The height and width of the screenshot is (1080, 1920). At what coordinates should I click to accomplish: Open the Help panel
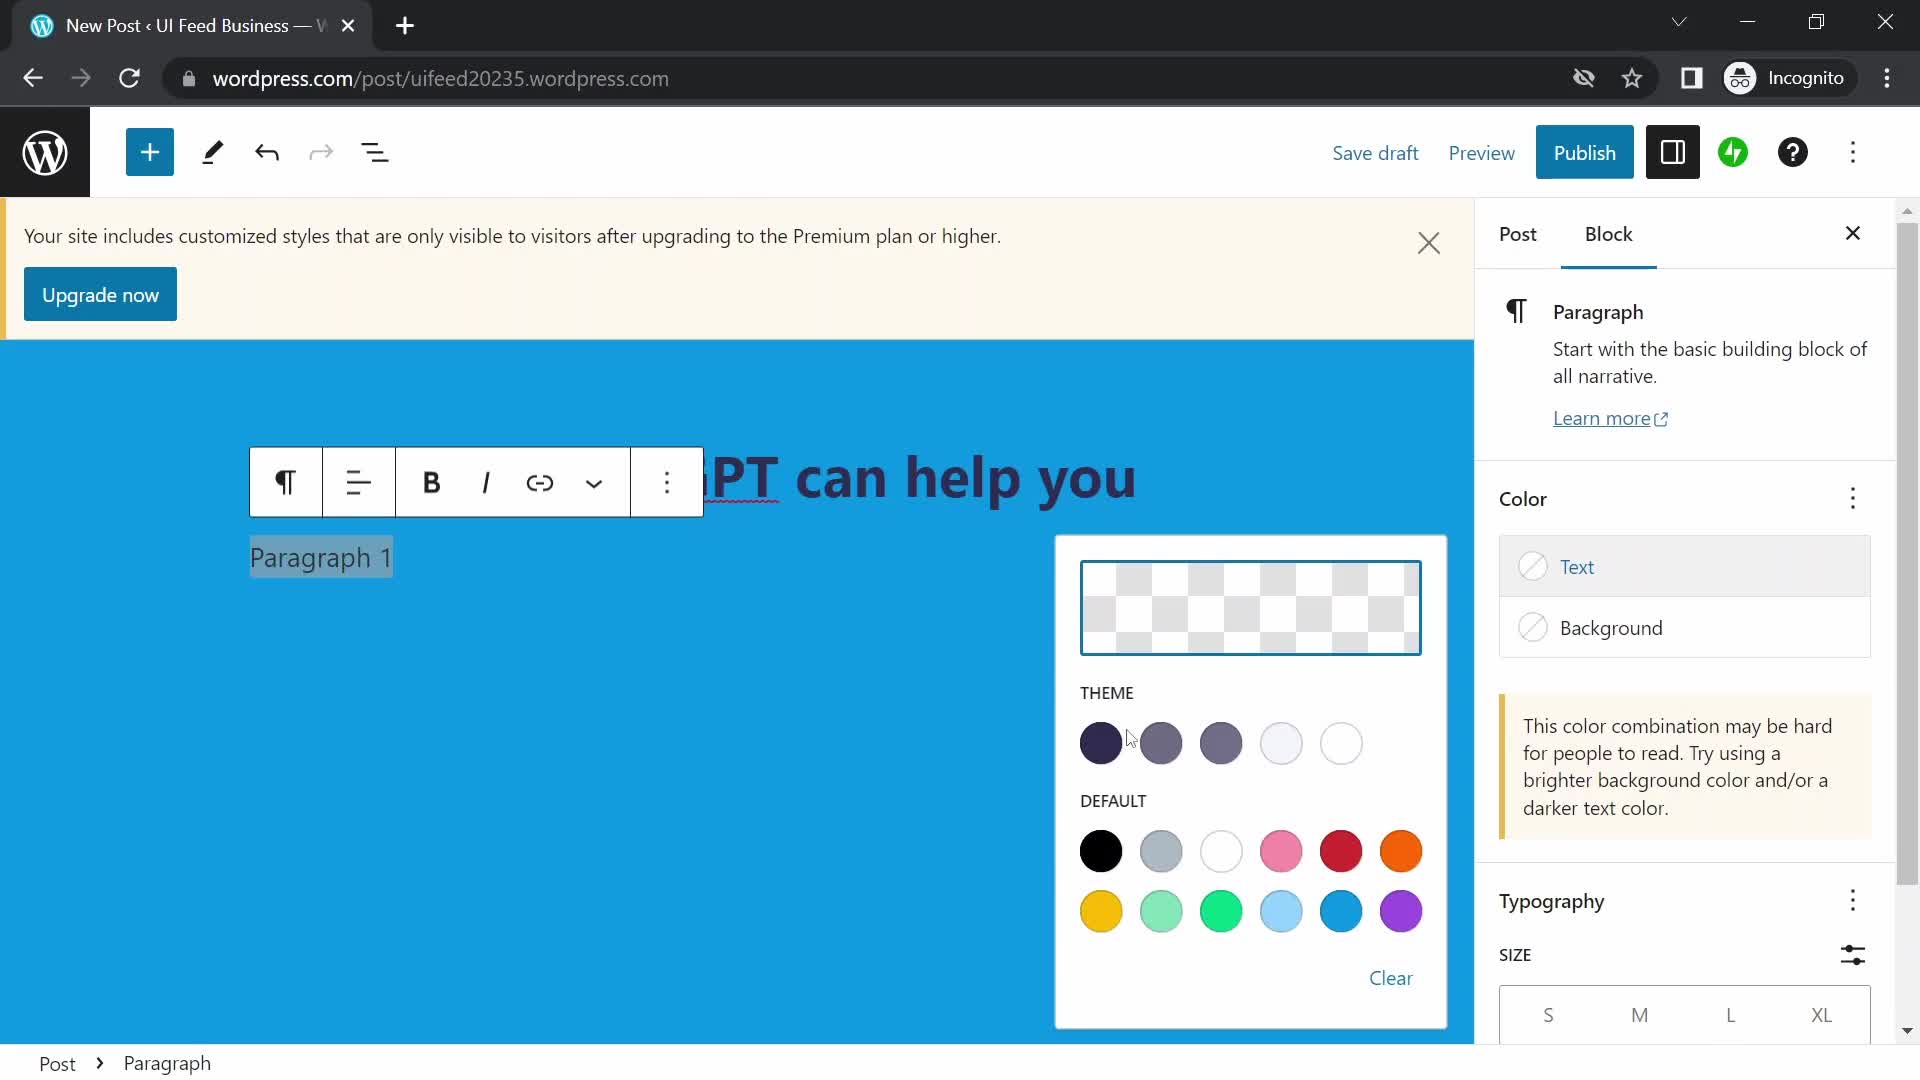[1793, 152]
